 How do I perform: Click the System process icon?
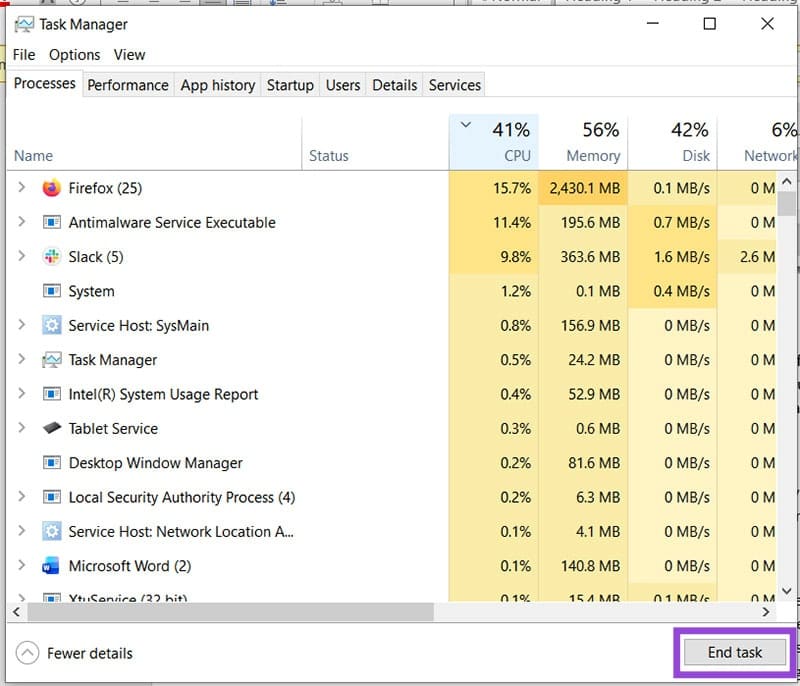click(x=52, y=291)
